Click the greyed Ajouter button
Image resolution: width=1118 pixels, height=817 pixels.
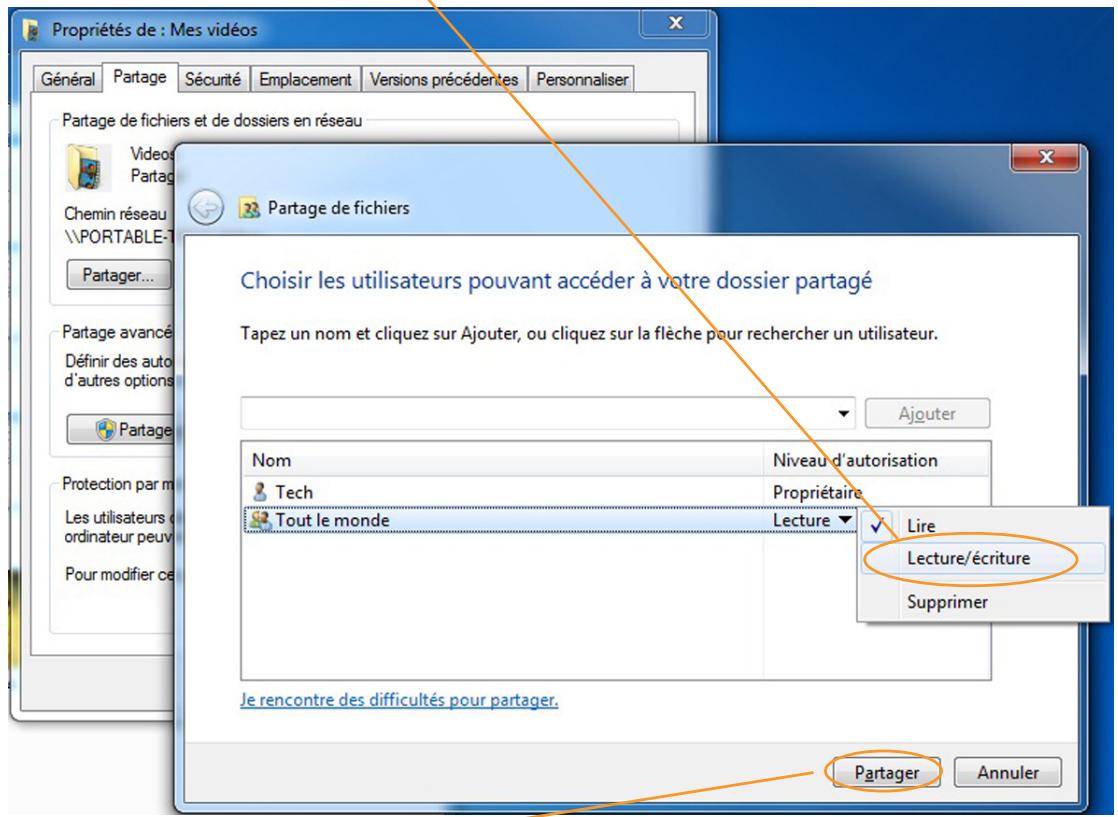927,413
